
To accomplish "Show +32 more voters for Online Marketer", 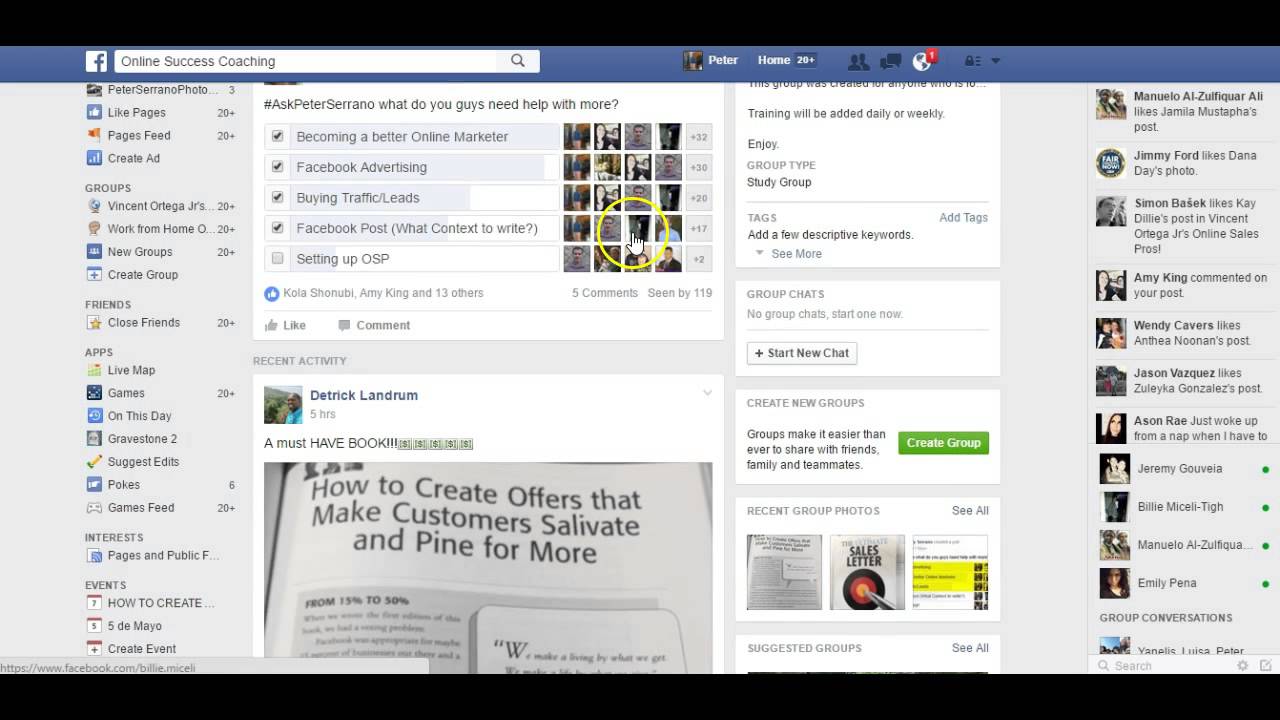I will [698, 137].
